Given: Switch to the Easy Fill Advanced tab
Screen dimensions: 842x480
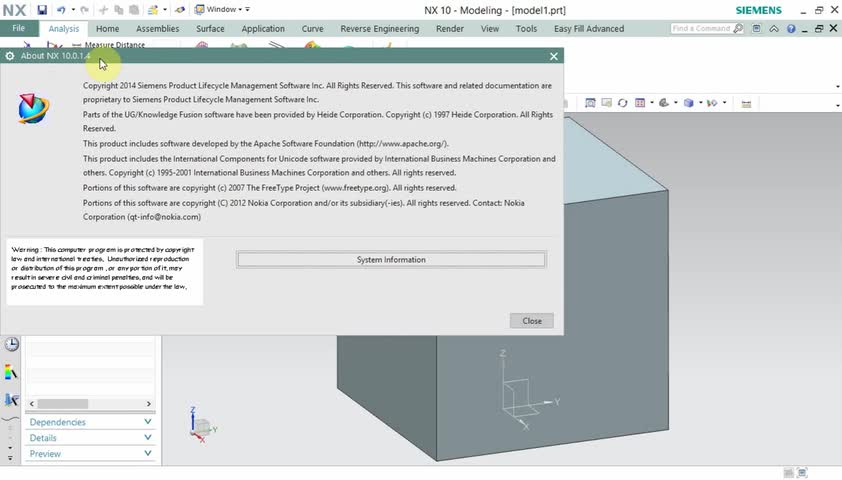Looking at the screenshot, I should (x=589, y=28).
